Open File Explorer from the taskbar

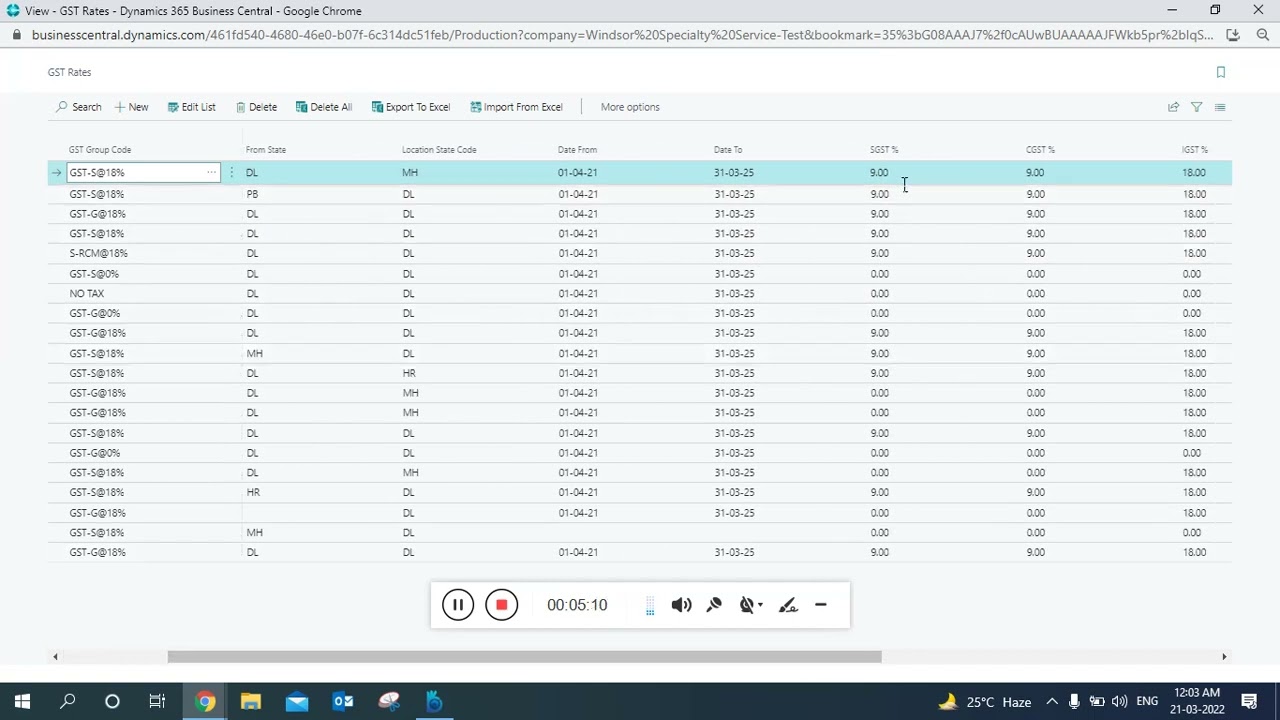(250, 701)
